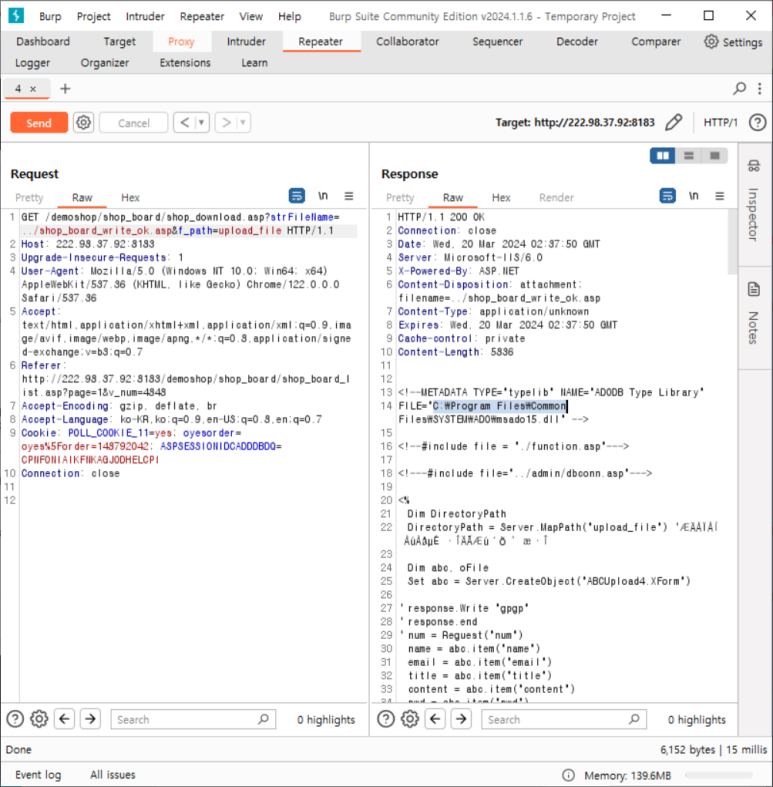Switch to the Logger tab
773x787 pixels.
click(33, 63)
